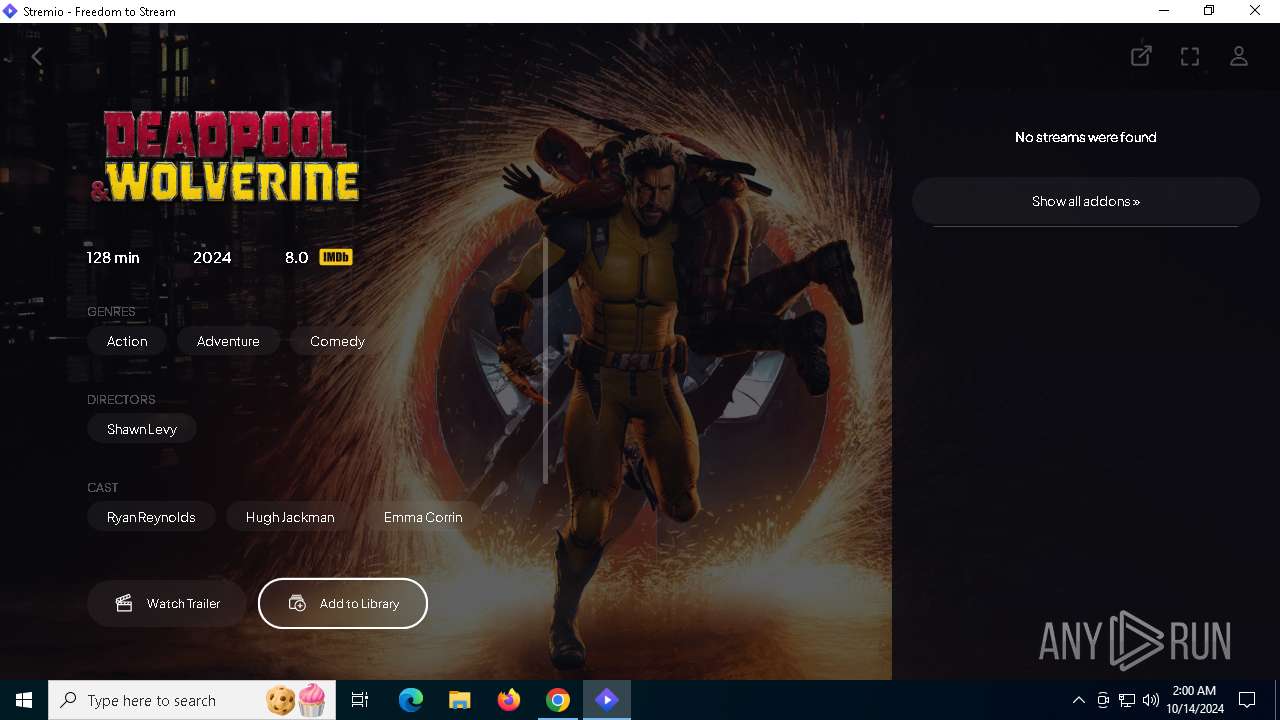The image size is (1280, 720).
Task: Click the 128 min runtime text
Action: (113, 257)
